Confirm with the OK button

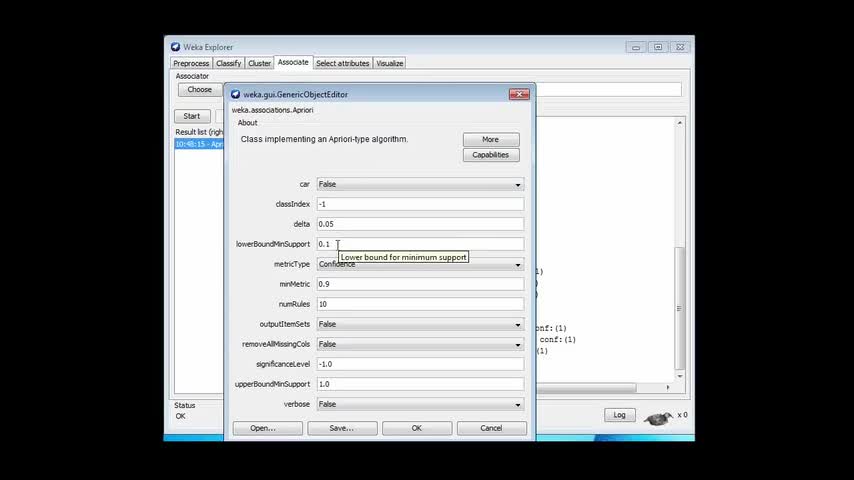(417, 428)
